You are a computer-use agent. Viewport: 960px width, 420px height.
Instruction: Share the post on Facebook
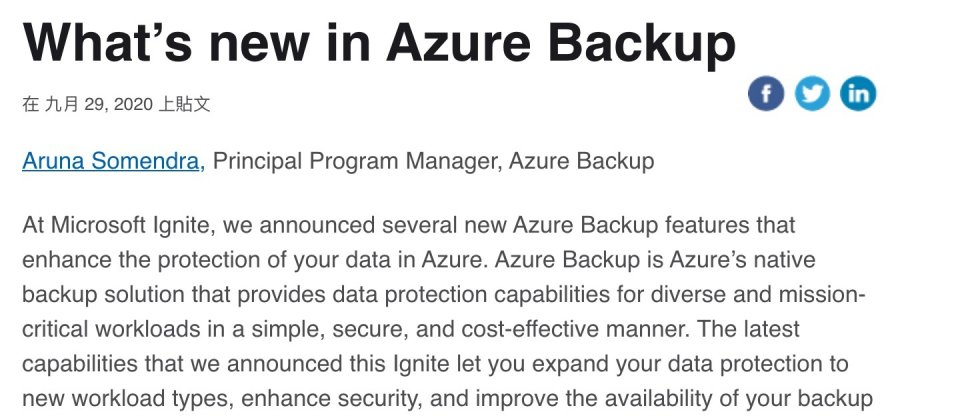[x=765, y=94]
